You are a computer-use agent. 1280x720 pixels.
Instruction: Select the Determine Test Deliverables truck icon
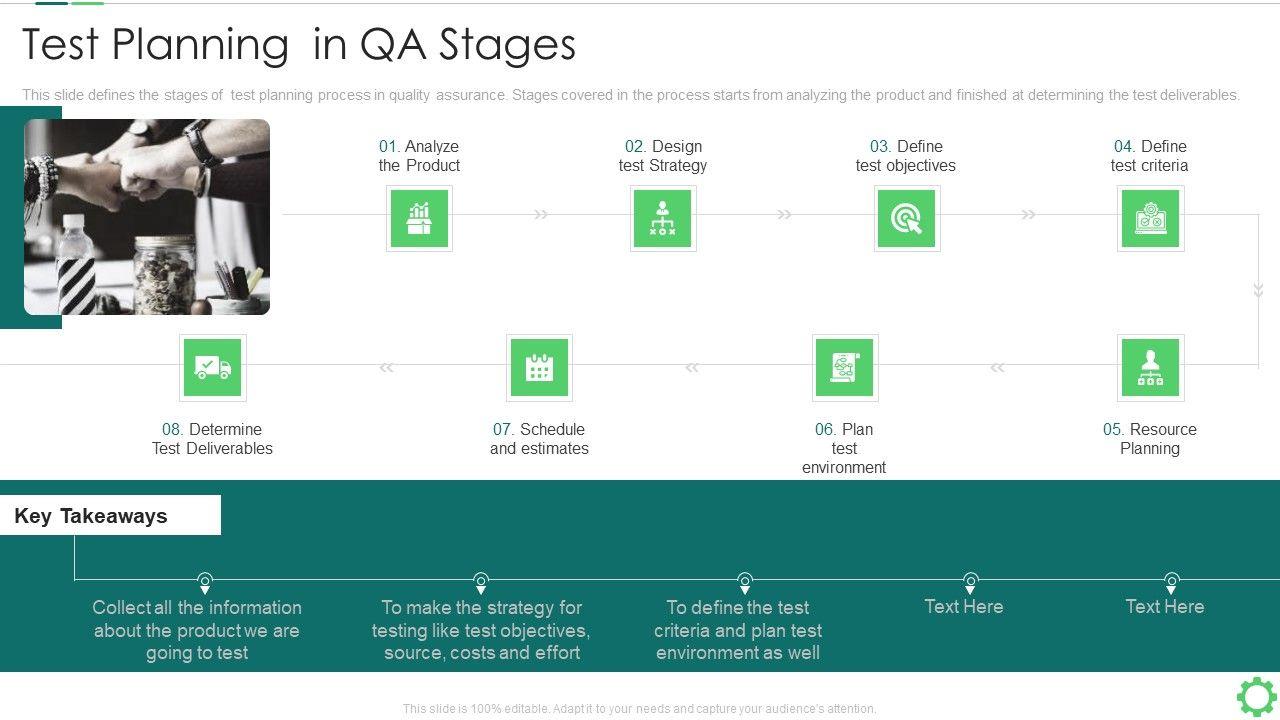pyautogui.click(x=212, y=367)
